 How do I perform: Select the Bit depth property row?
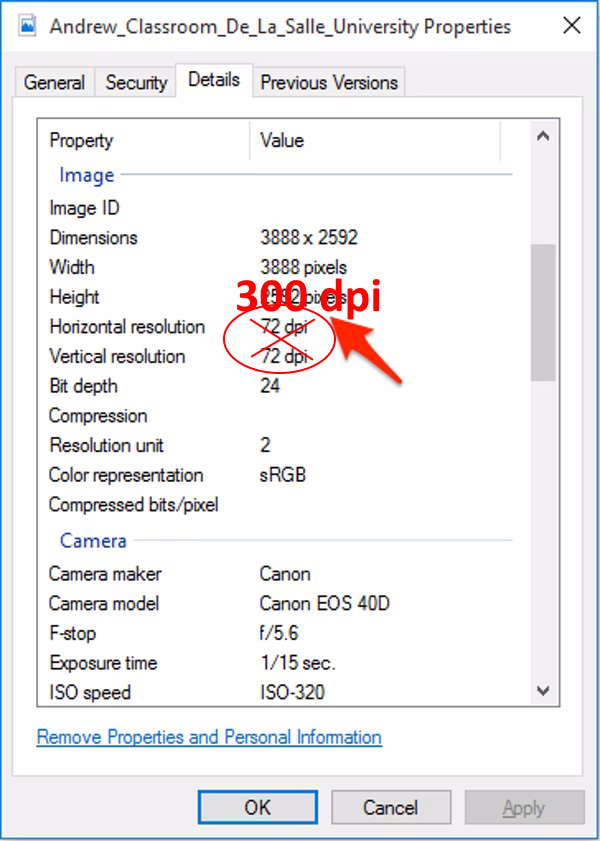click(x=83, y=386)
